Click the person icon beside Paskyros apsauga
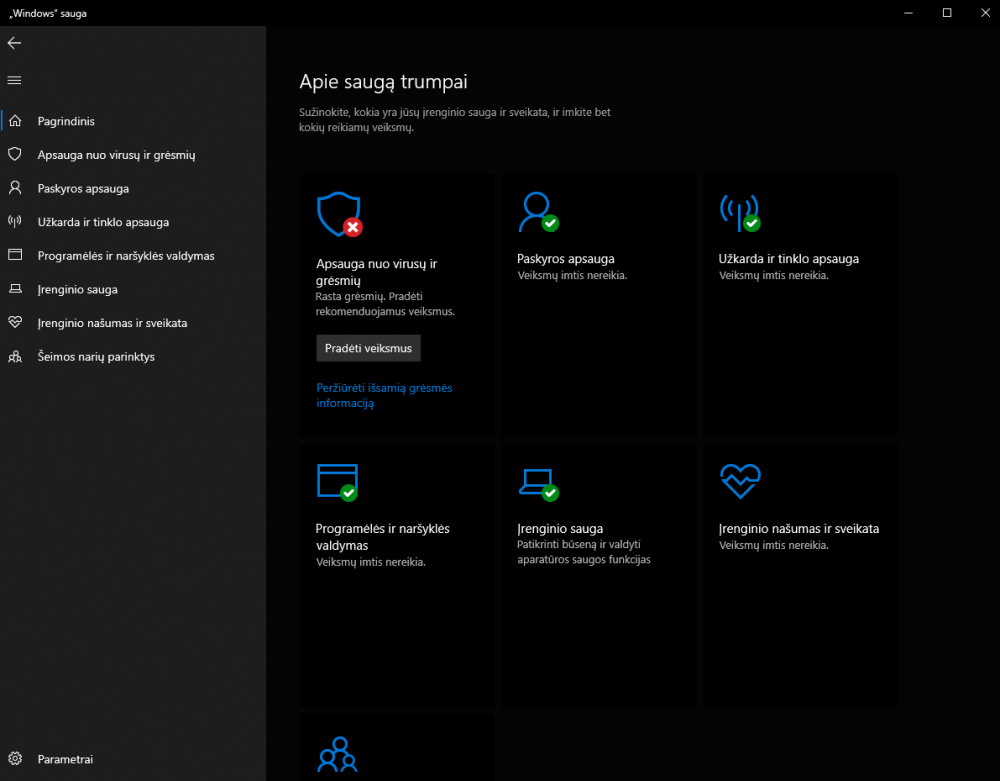Viewport: 1000px width, 781px height. click(x=15, y=188)
